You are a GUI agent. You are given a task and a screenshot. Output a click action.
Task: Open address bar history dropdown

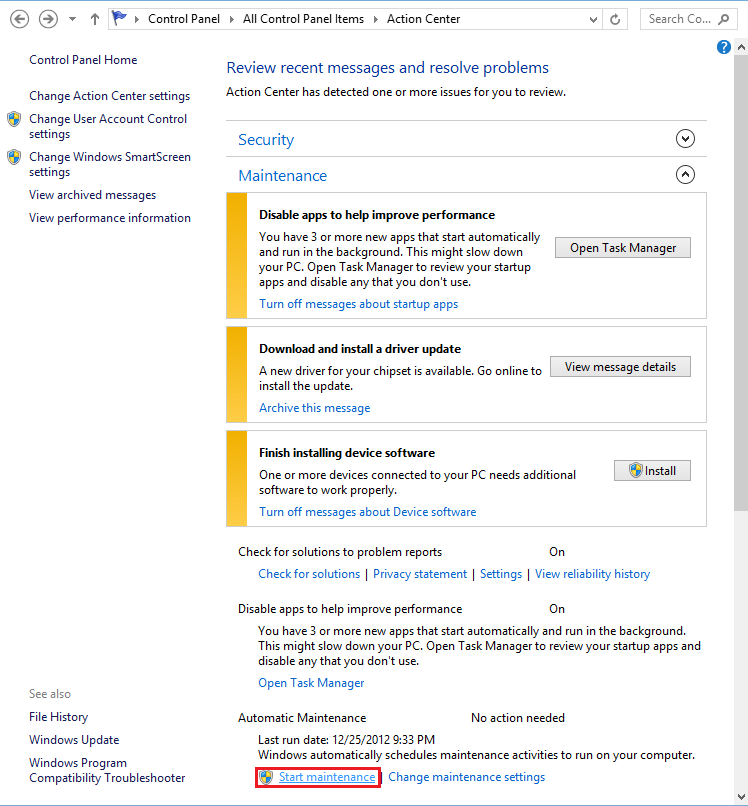[593, 20]
